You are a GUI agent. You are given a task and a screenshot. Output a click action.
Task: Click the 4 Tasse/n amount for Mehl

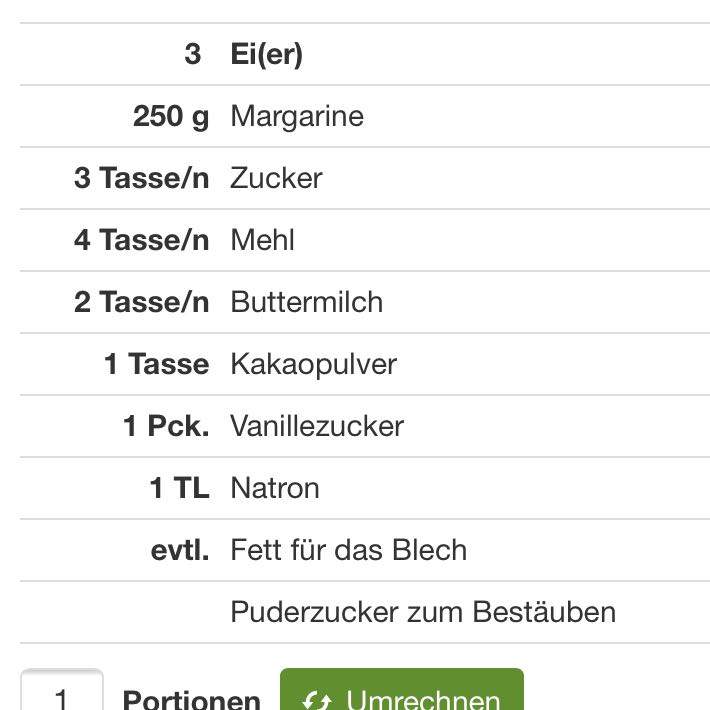(x=142, y=240)
